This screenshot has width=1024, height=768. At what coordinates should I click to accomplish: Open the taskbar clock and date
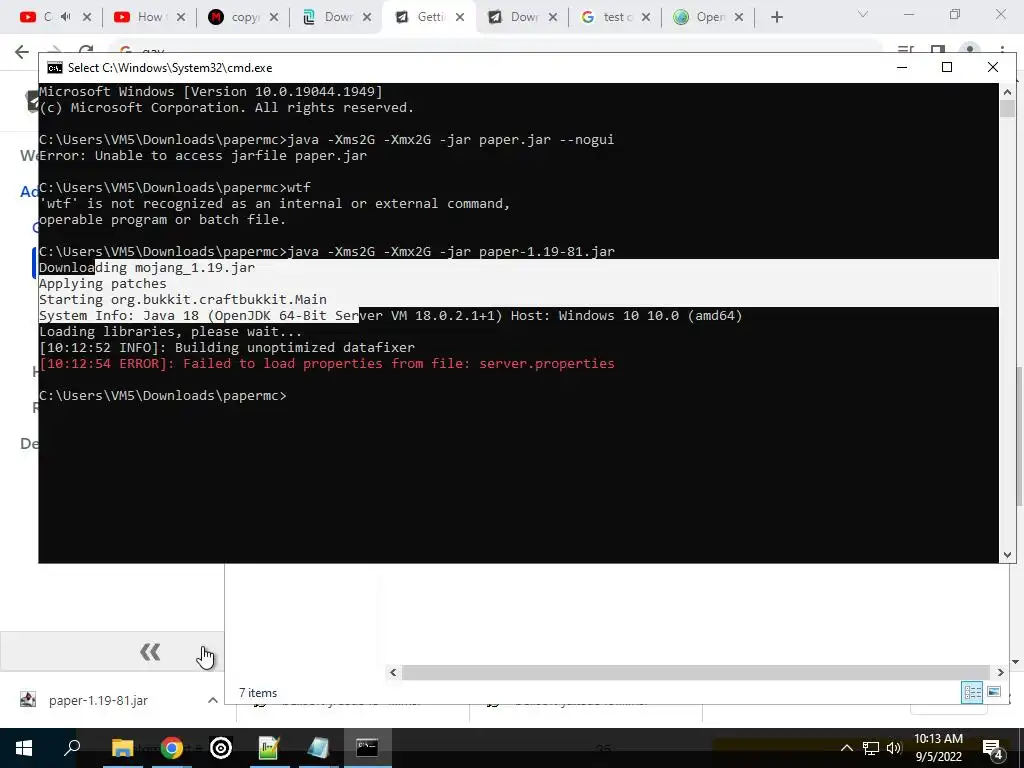pyautogui.click(x=938, y=748)
